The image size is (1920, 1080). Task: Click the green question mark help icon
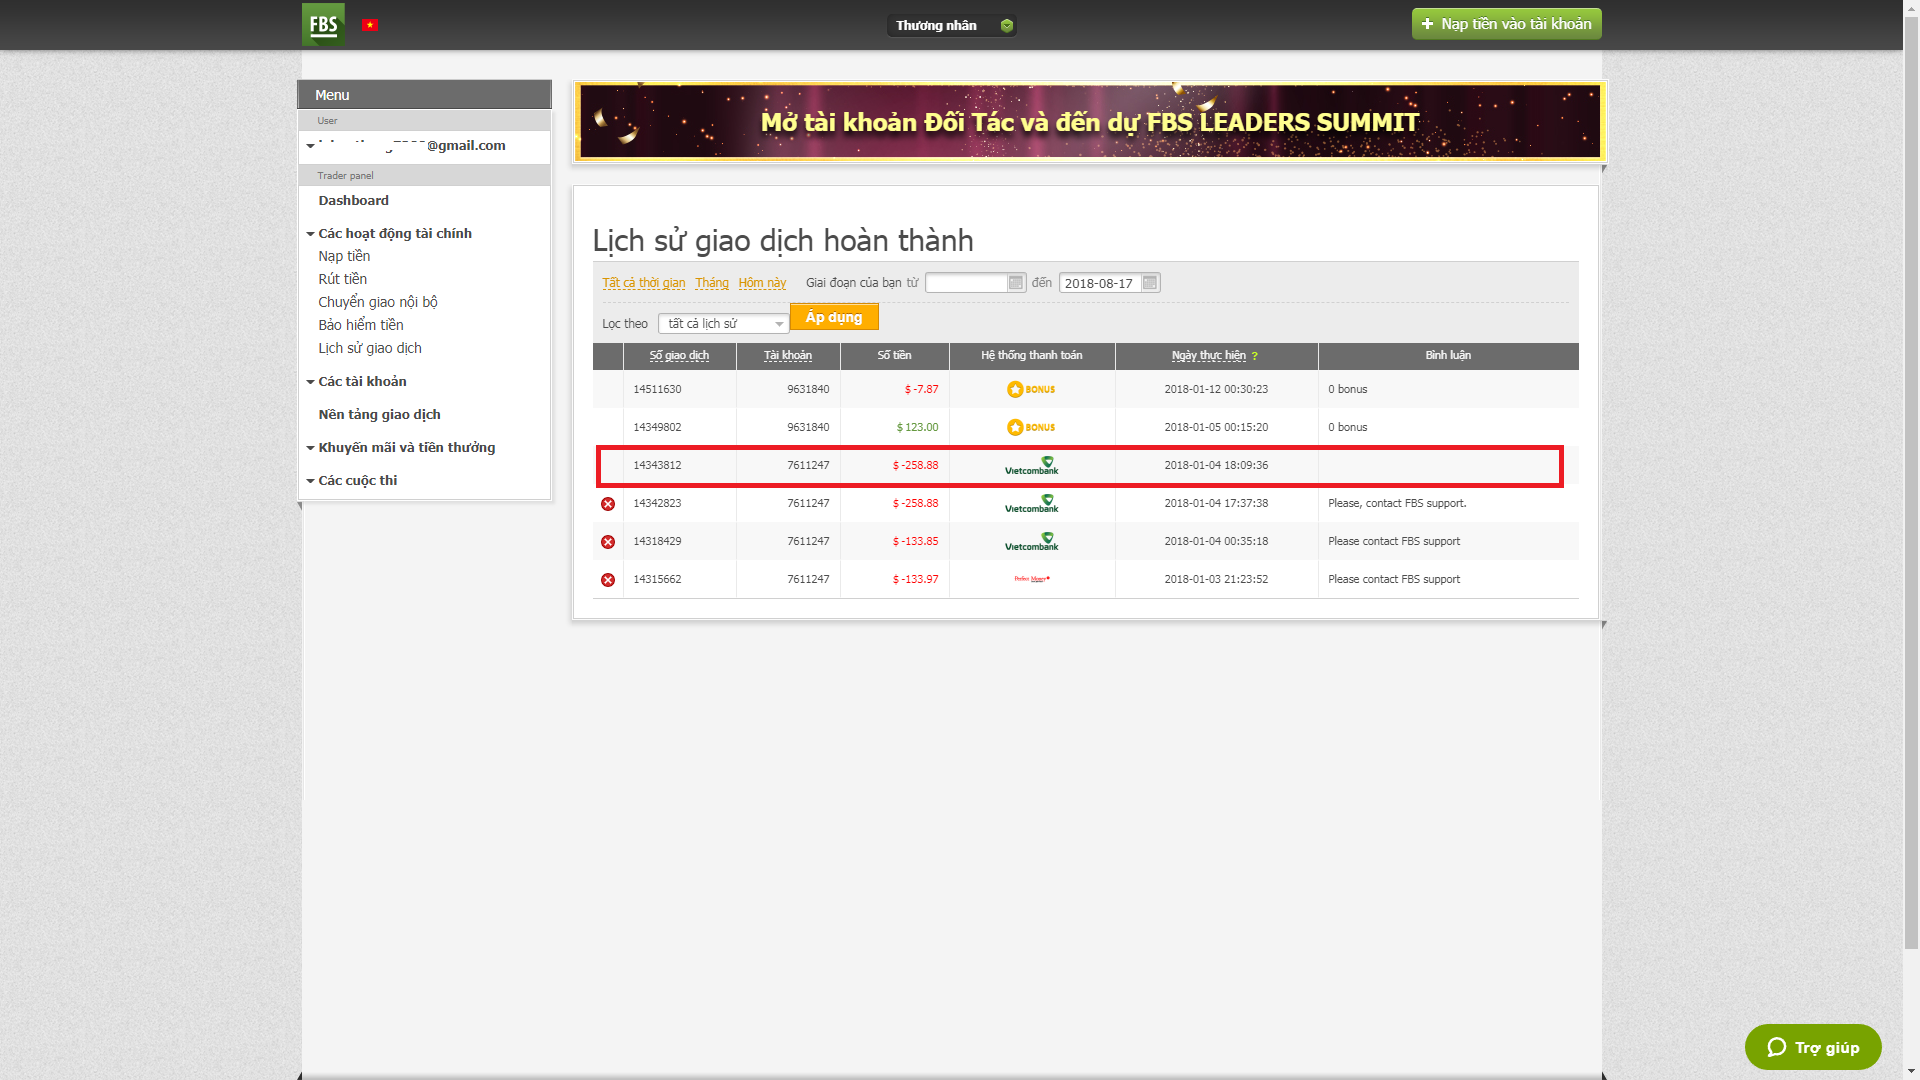tap(1254, 356)
